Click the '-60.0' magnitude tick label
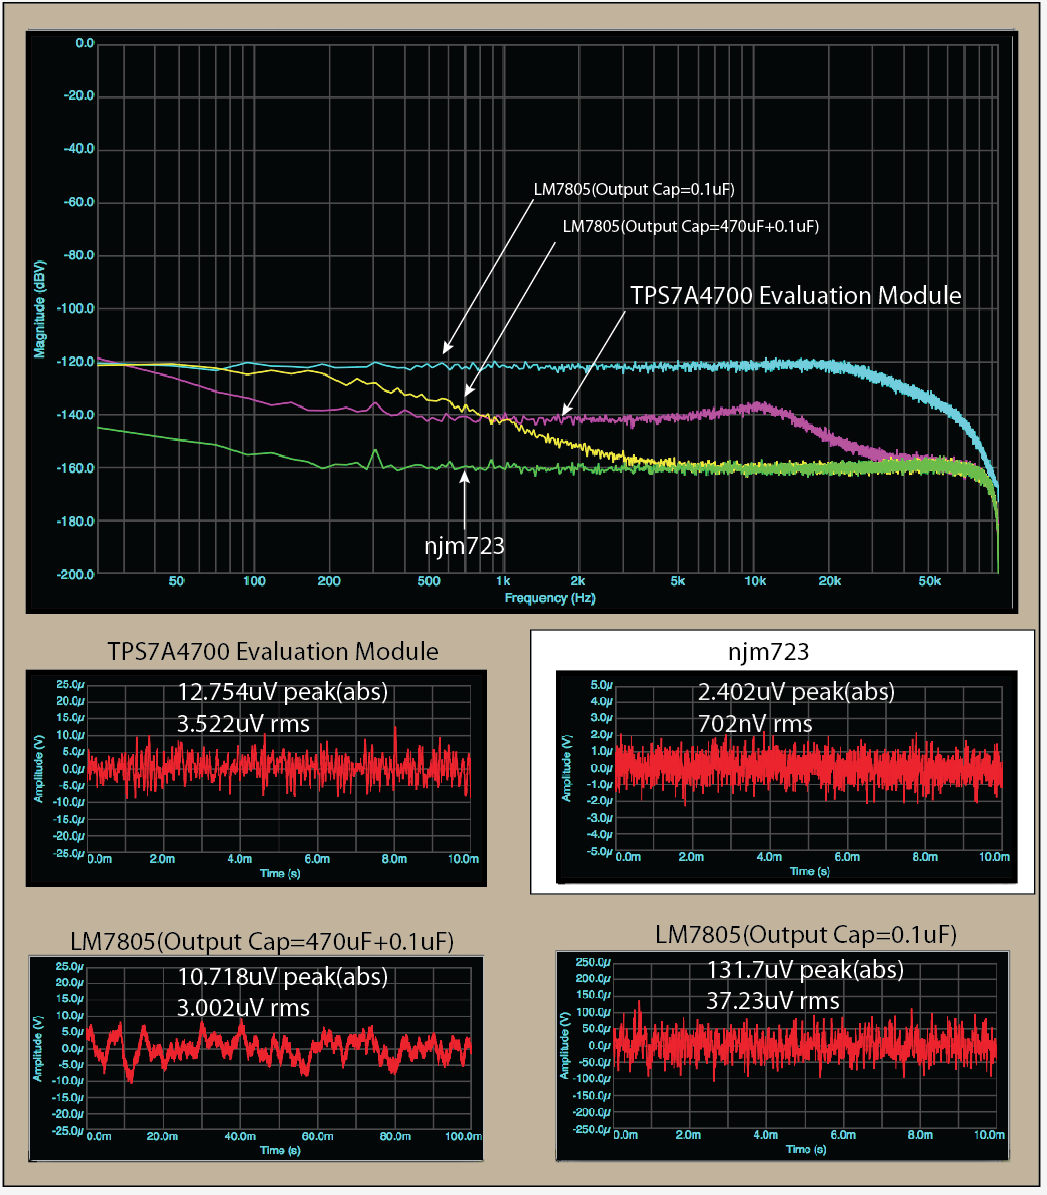Image resolution: width=1047 pixels, height=1195 pixels. click(79, 203)
